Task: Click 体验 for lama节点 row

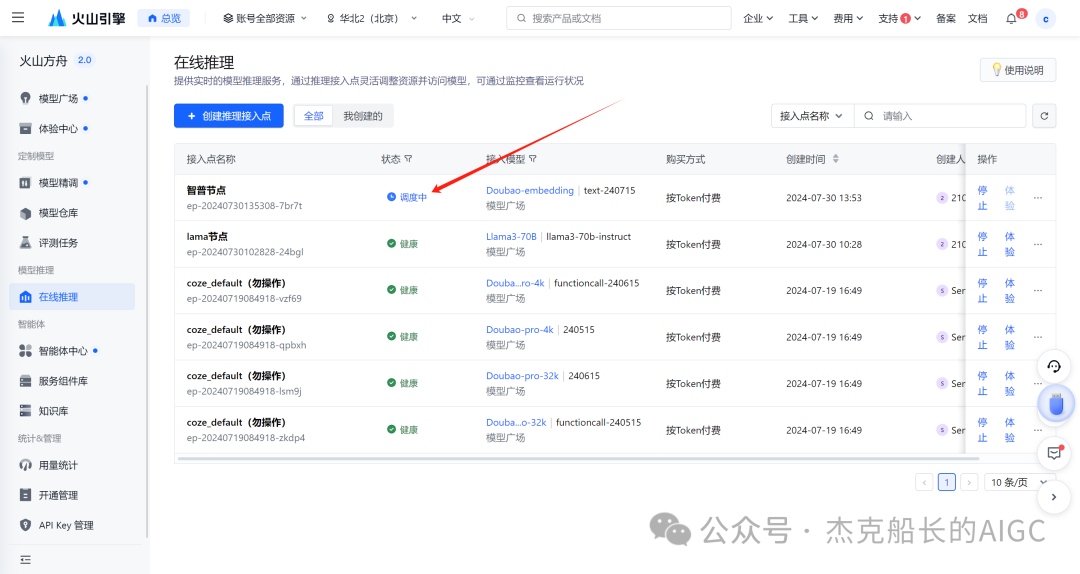Action: tap(1009, 244)
